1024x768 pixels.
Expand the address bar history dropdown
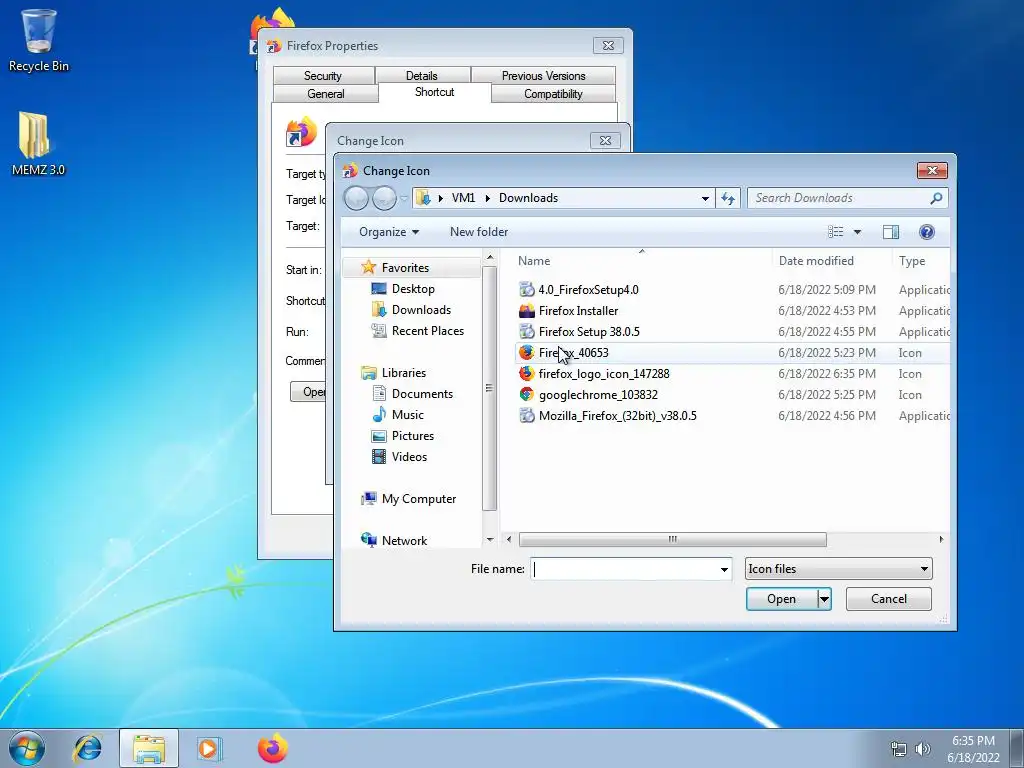705,198
